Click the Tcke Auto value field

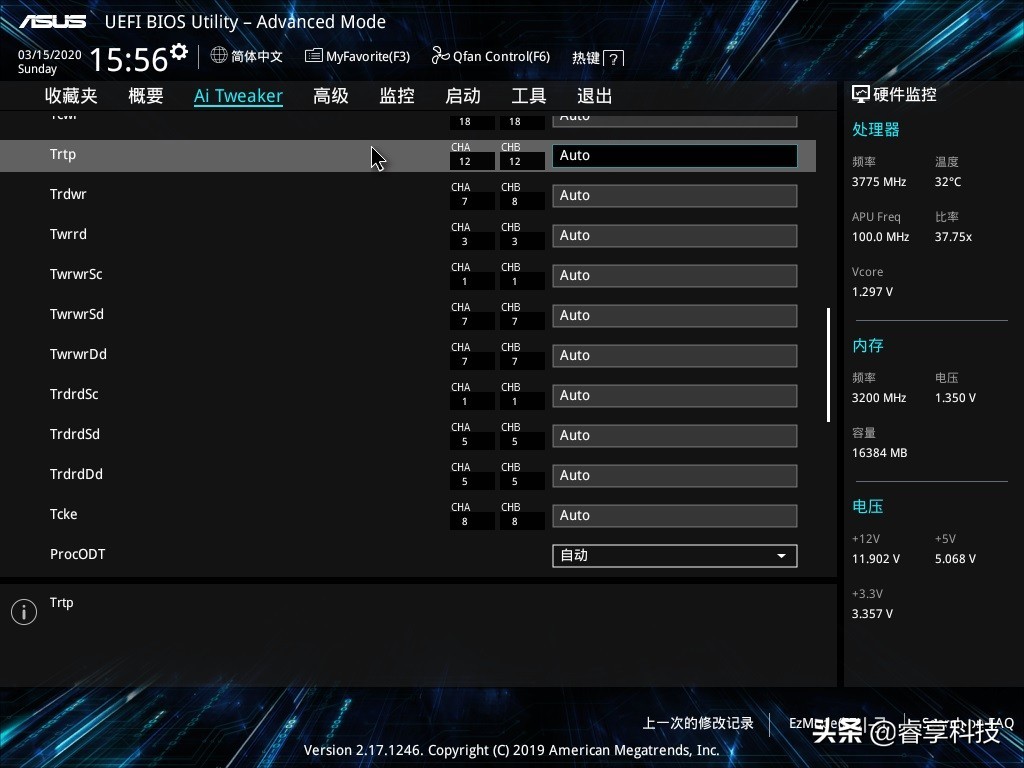click(674, 516)
